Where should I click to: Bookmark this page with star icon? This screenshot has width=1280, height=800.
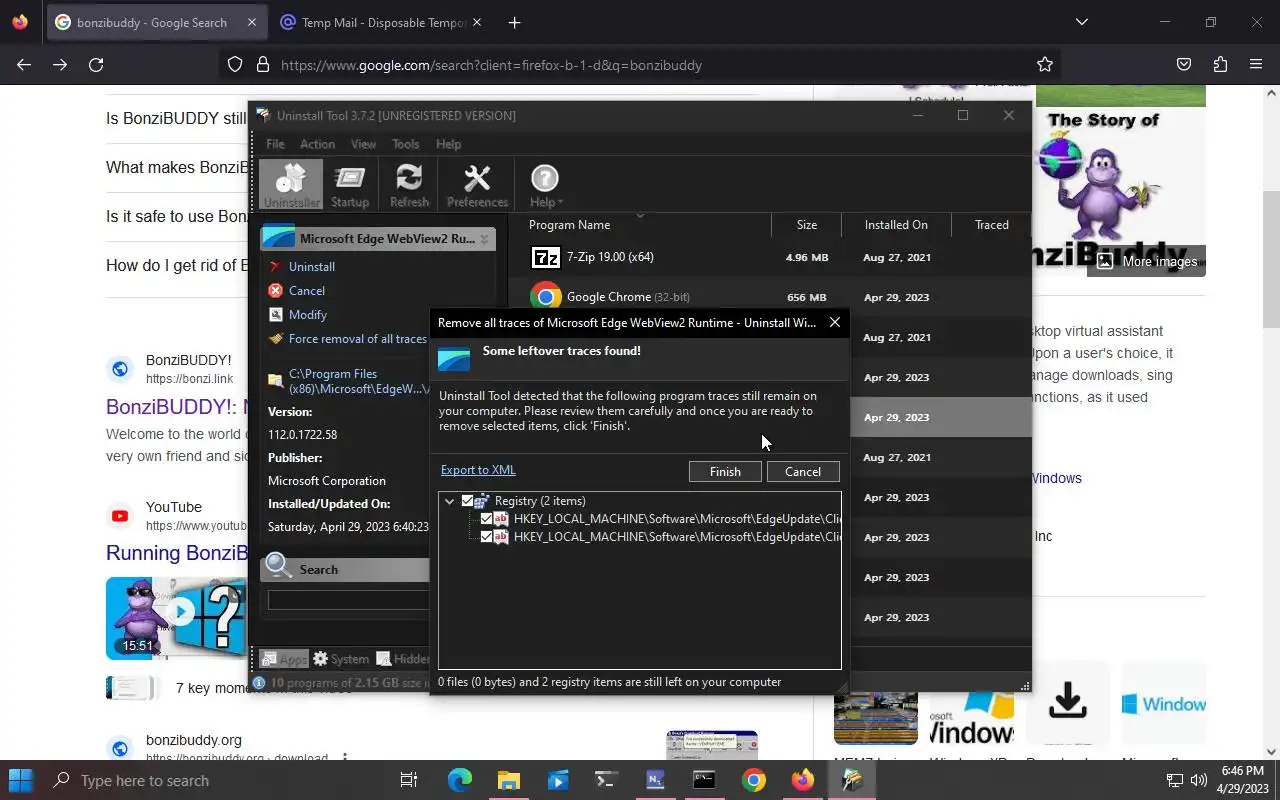[x=1045, y=65]
